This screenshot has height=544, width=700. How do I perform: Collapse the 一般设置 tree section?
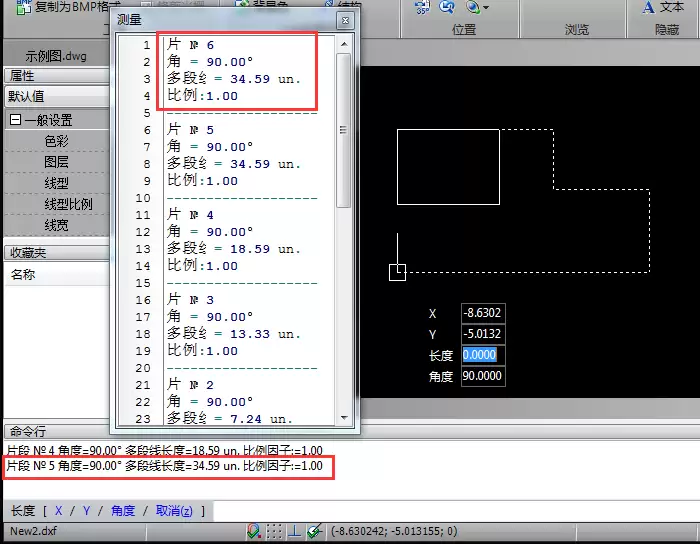[x=15, y=120]
